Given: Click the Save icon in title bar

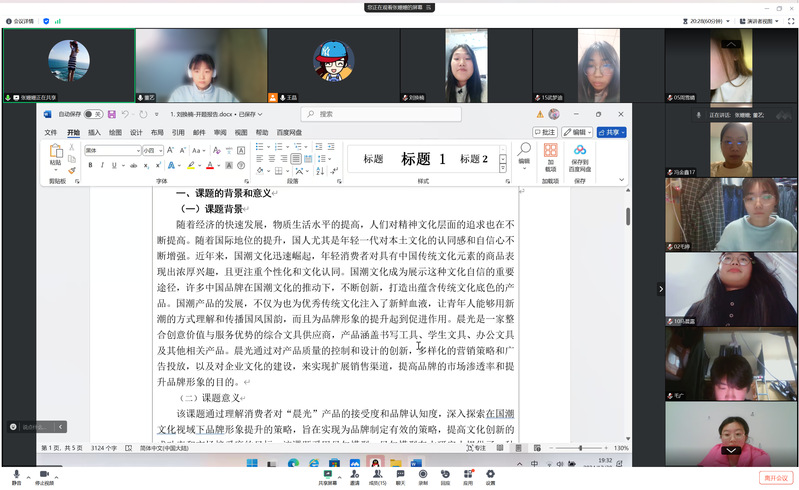Looking at the screenshot, I should [111, 114].
